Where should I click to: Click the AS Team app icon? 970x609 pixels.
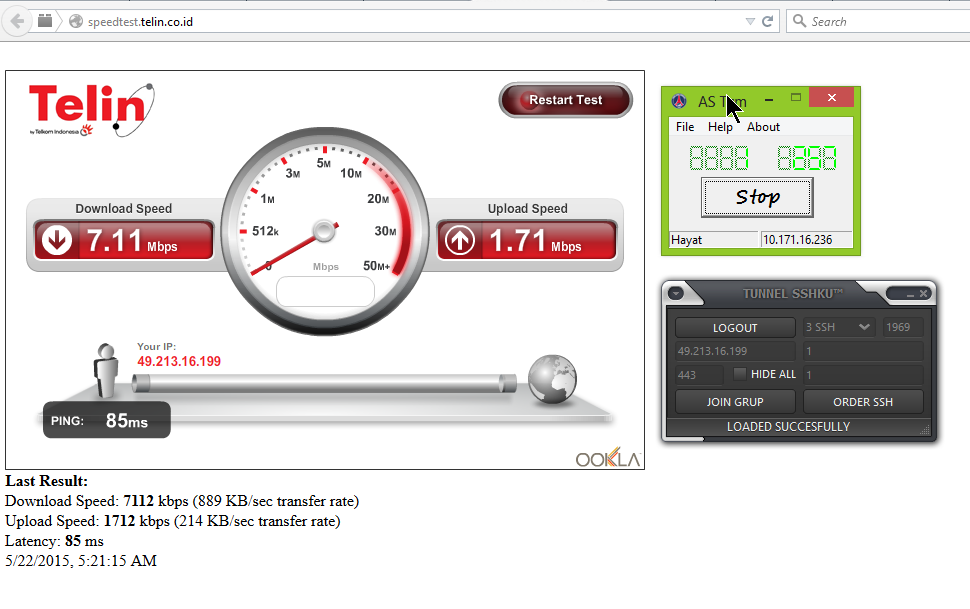pyautogui.click(x=679, y=101)
